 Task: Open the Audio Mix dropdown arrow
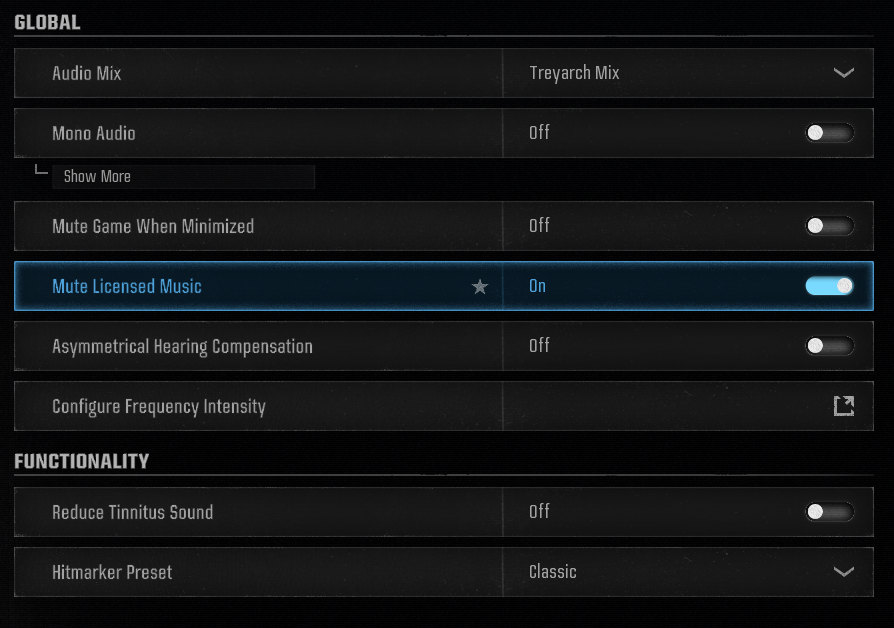(x=844, y=73)
